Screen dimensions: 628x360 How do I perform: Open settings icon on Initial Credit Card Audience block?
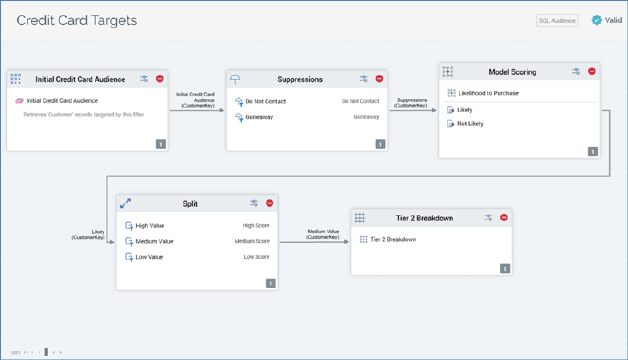[144, 79]
